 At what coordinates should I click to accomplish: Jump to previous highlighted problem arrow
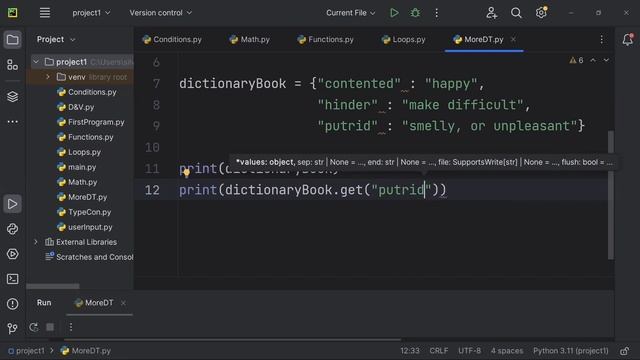point(593,60)
